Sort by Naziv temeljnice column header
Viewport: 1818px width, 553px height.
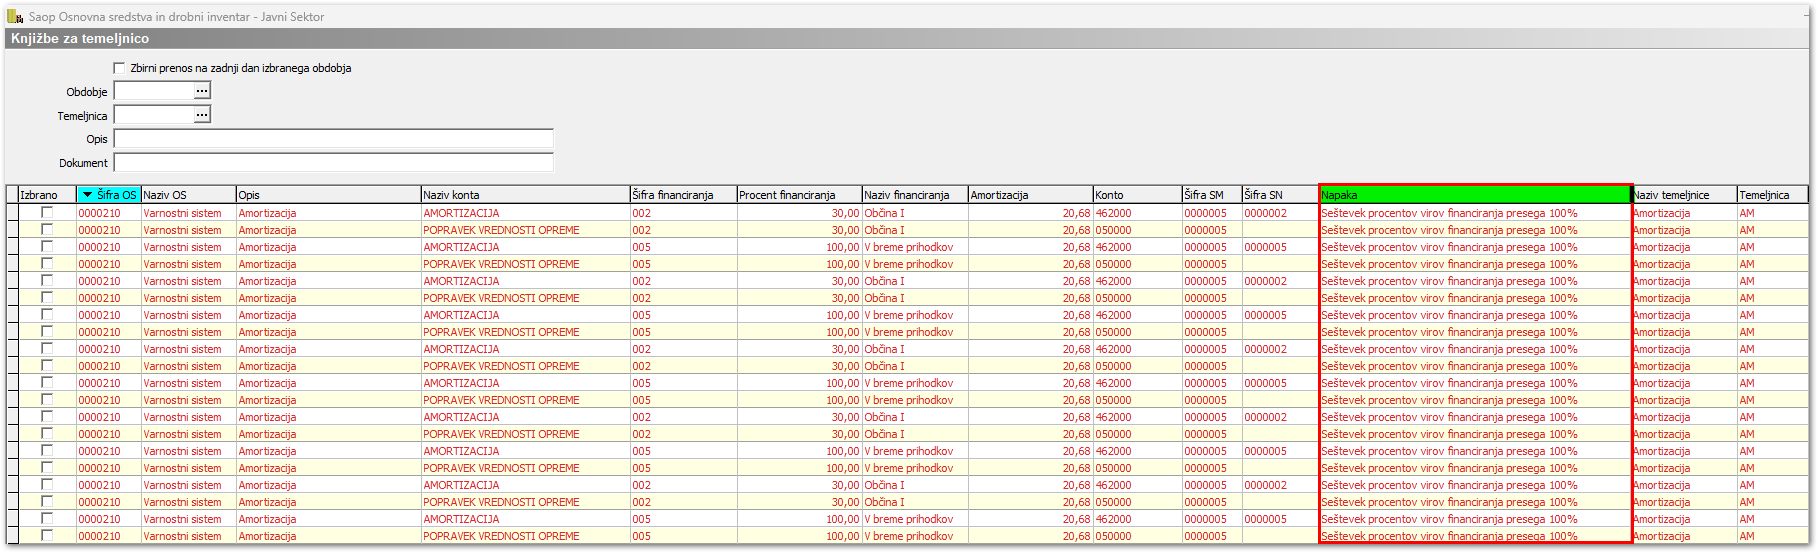(1684, 195)
